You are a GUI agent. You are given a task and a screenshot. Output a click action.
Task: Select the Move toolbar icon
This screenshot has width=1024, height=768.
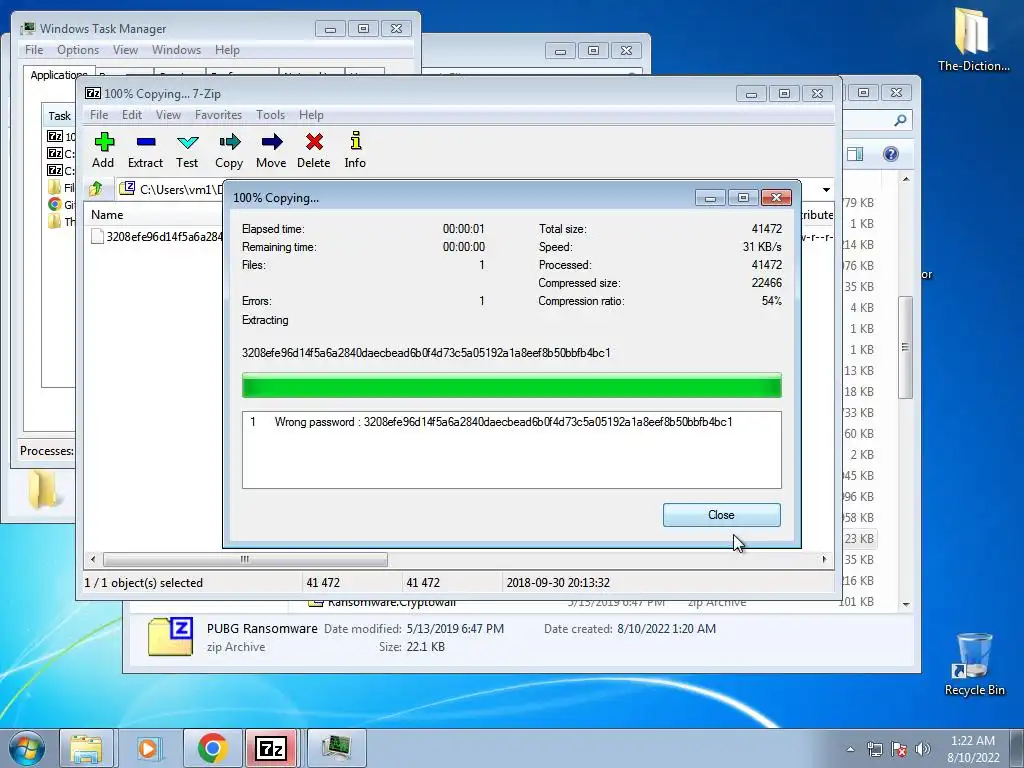[271, 150]
